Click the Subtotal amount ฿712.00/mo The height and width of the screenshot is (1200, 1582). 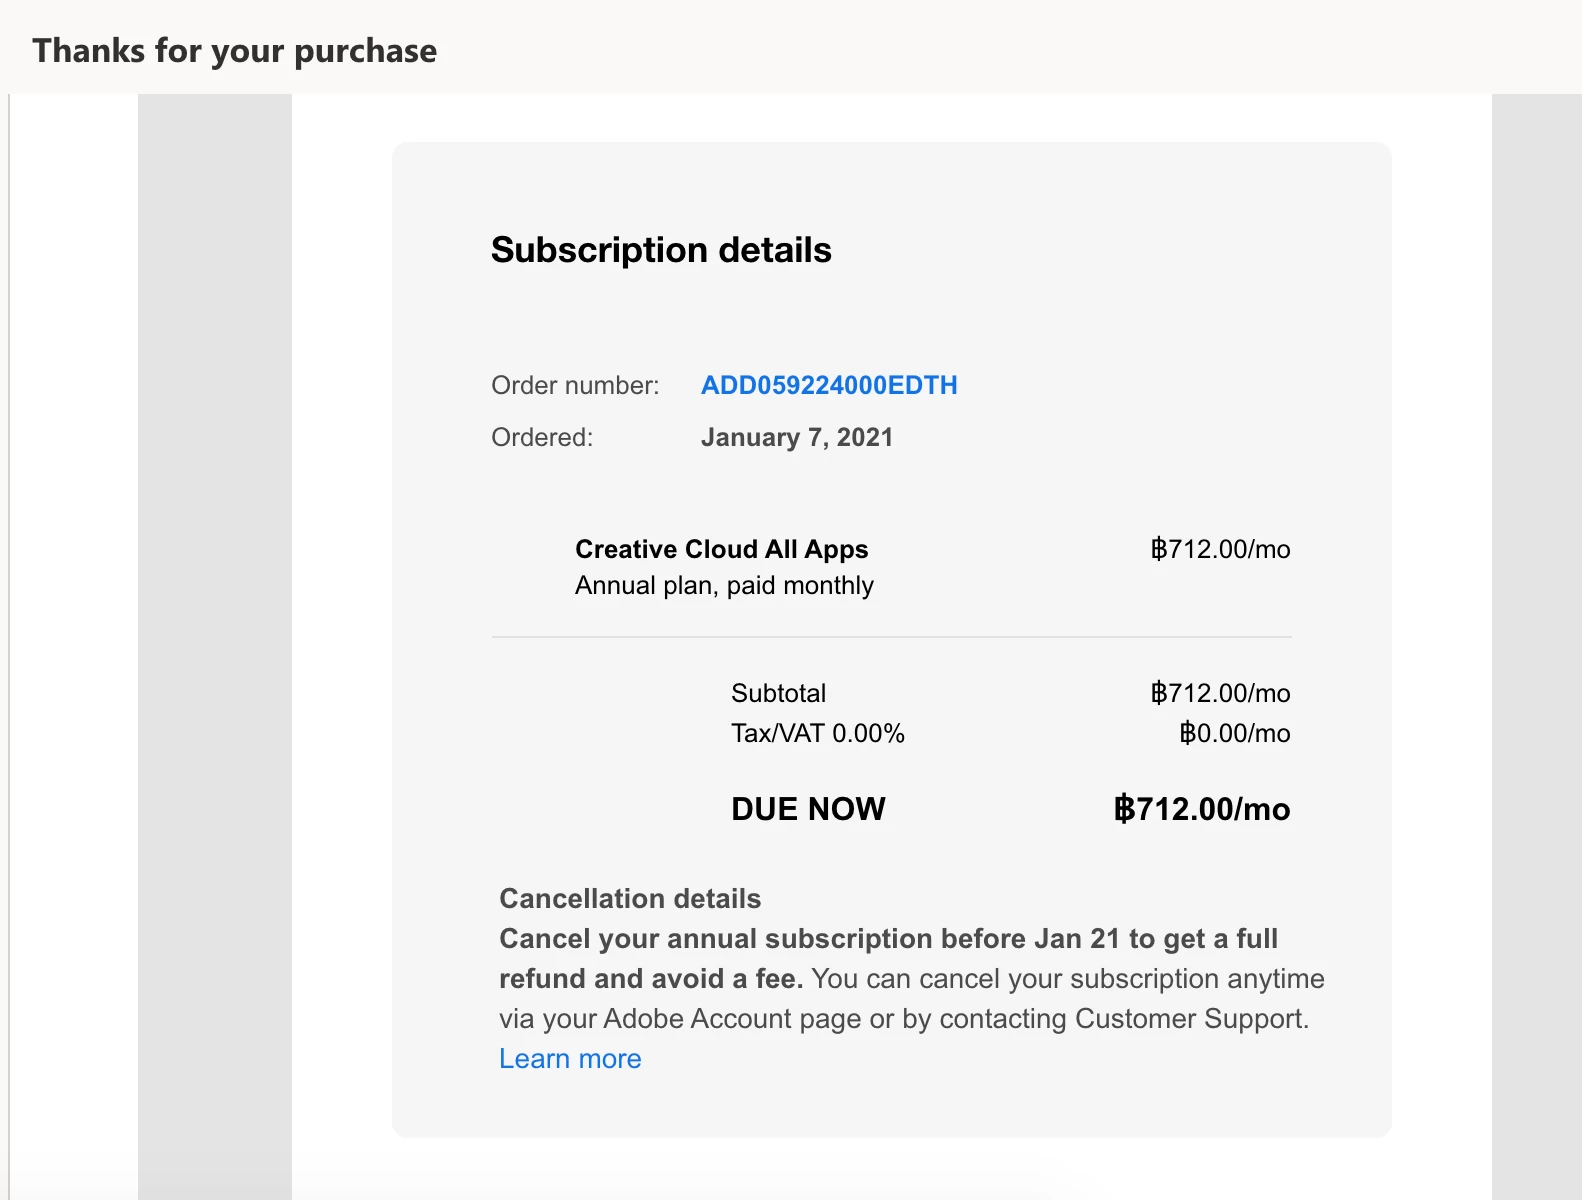click(x=1220, y=693)
